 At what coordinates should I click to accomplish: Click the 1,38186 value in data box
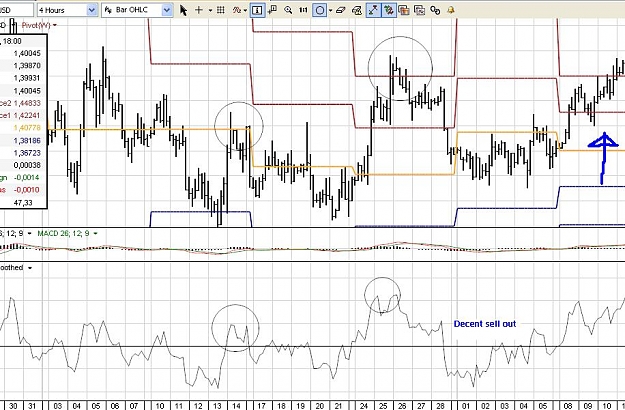pyautogui.click(x=27, y=141)
